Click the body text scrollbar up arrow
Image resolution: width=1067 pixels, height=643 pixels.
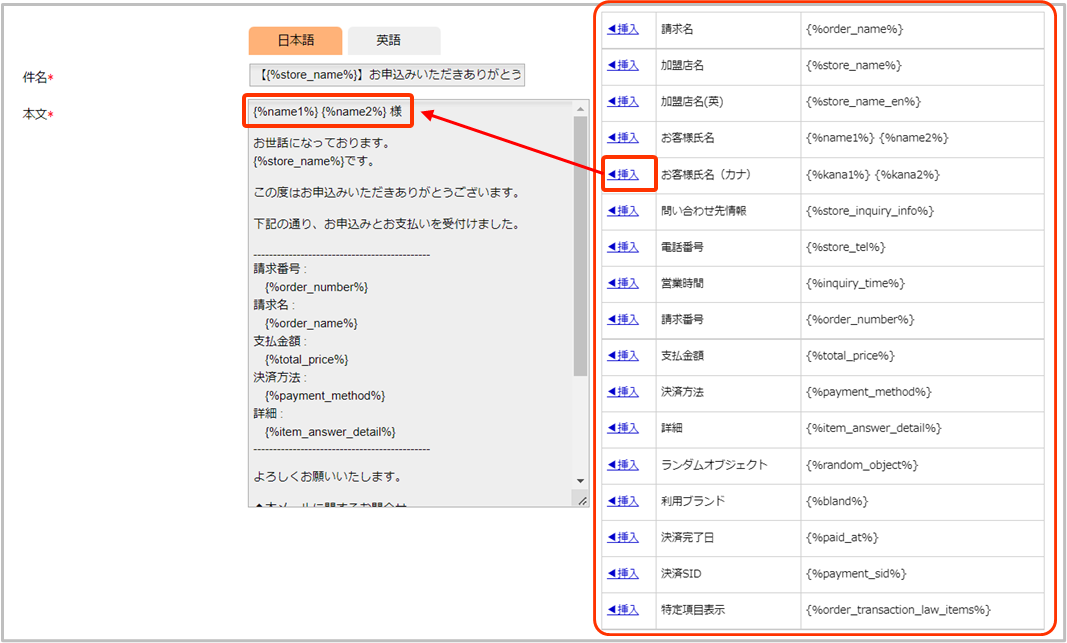tap(580, 107)
